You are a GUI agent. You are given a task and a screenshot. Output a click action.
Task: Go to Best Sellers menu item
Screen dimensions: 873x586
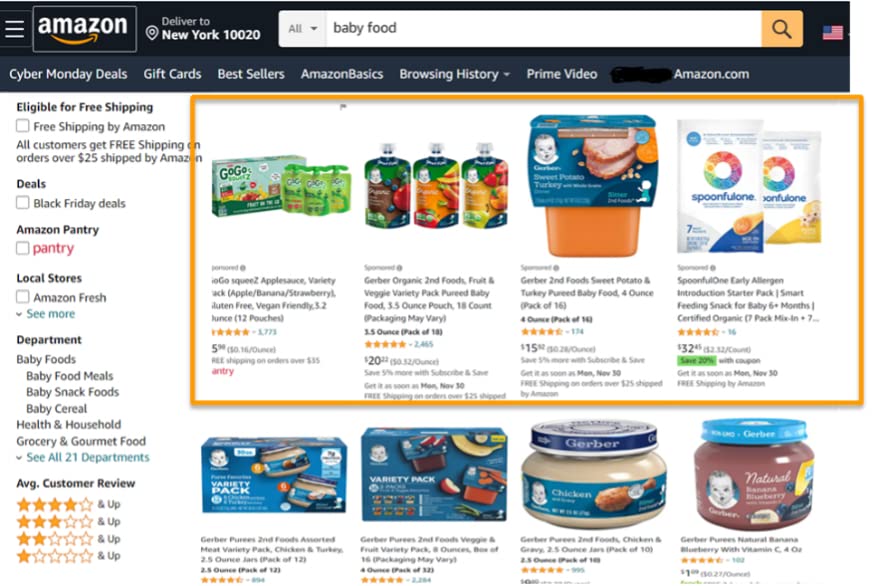(x=251, y=74)
